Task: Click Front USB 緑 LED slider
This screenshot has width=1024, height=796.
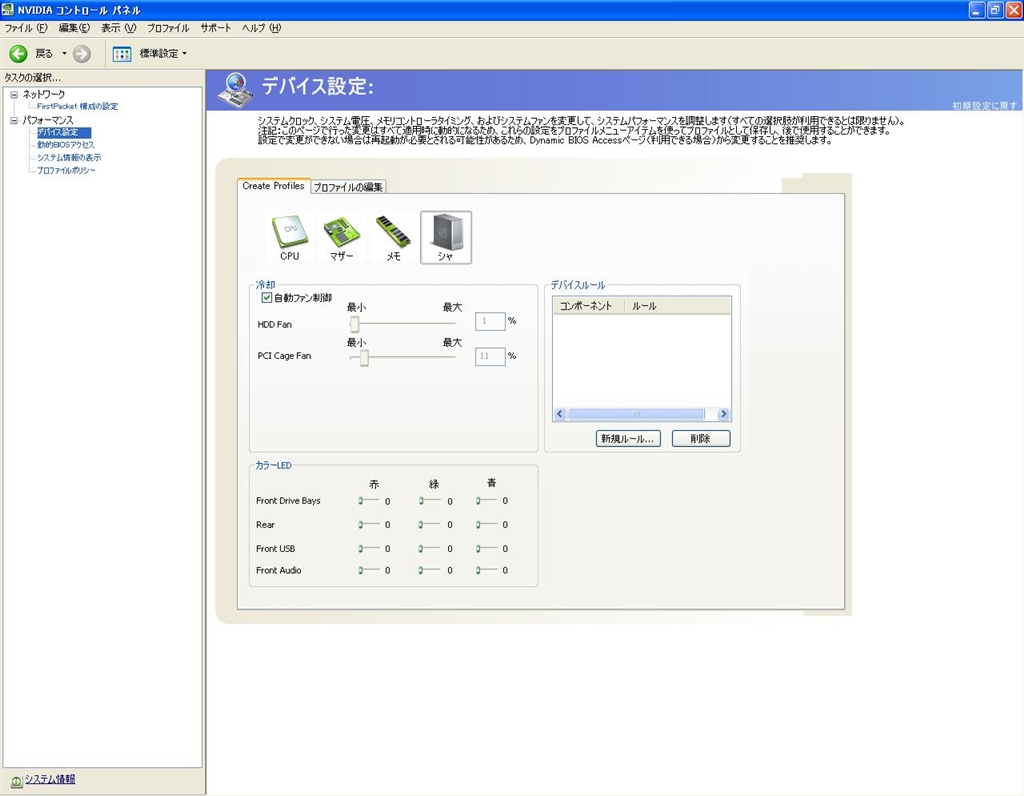Action: point(430,549)
